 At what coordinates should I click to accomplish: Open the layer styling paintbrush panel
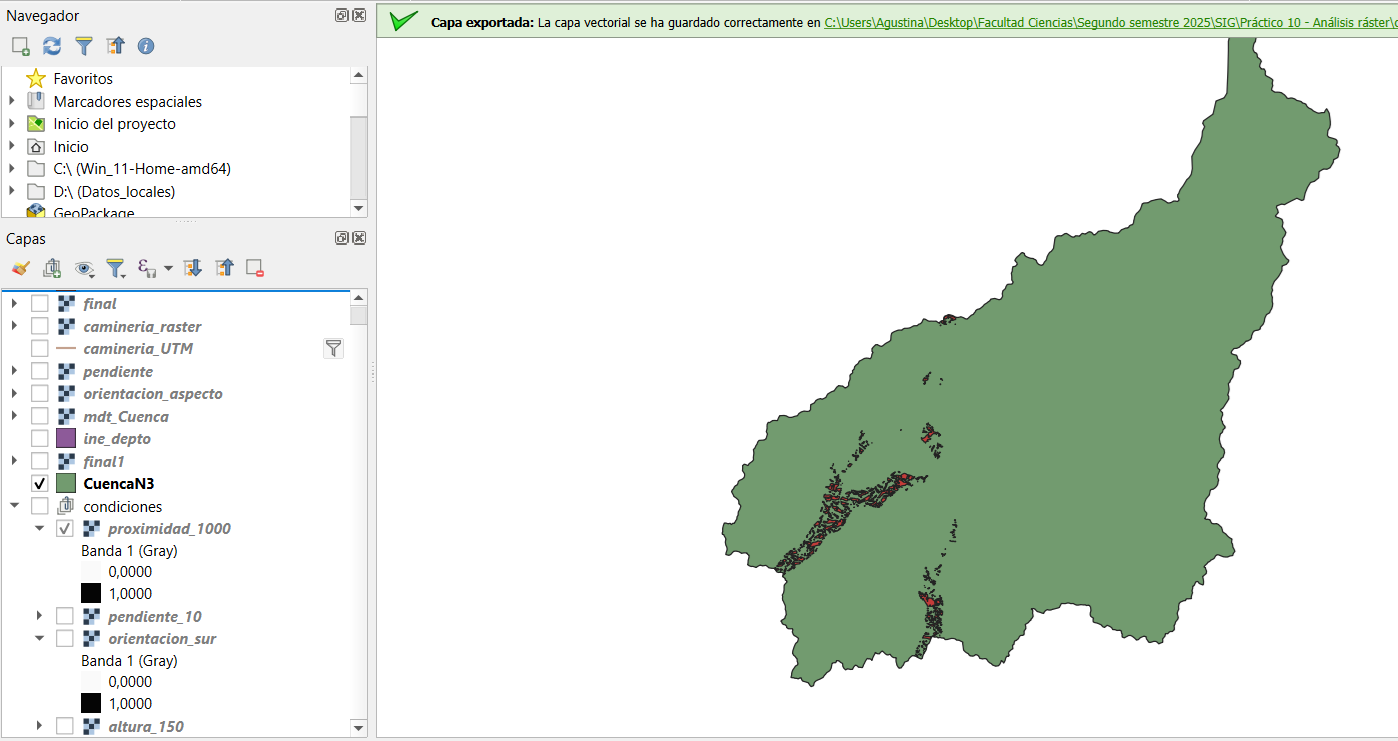(20, 268)
